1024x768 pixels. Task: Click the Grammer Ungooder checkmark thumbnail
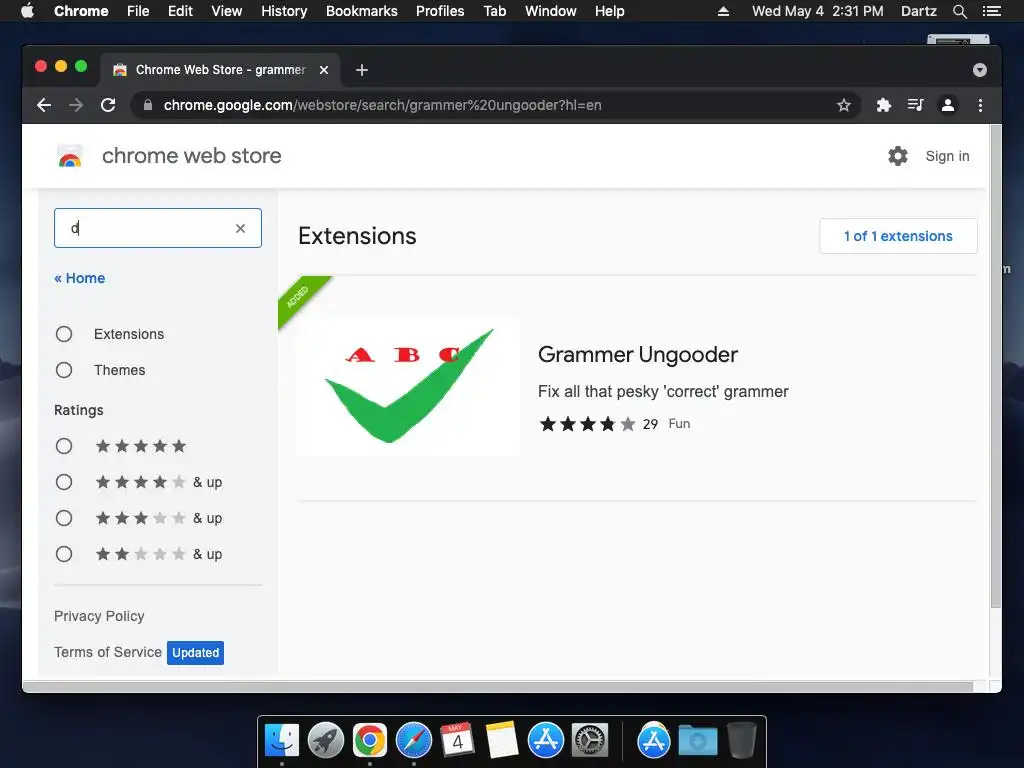[409, 386]
